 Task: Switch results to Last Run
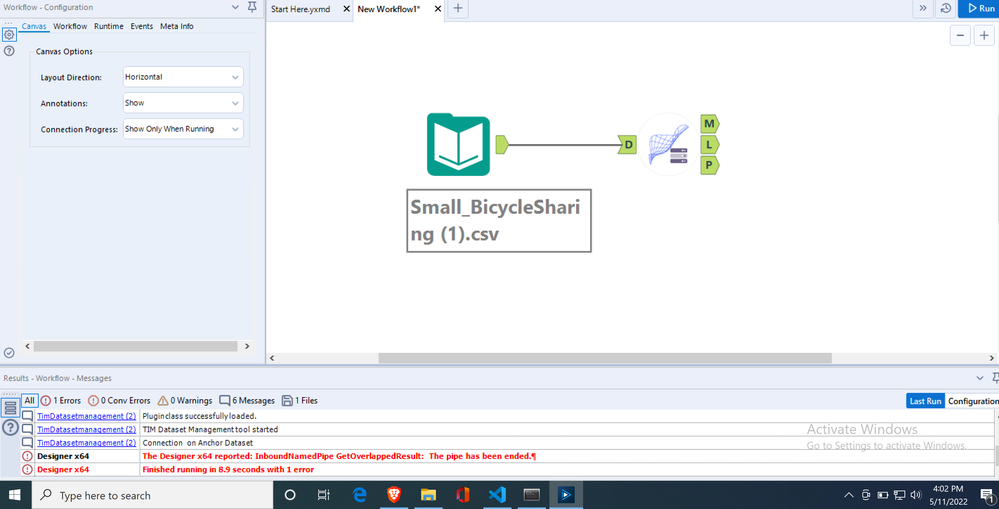click(925, 401)
